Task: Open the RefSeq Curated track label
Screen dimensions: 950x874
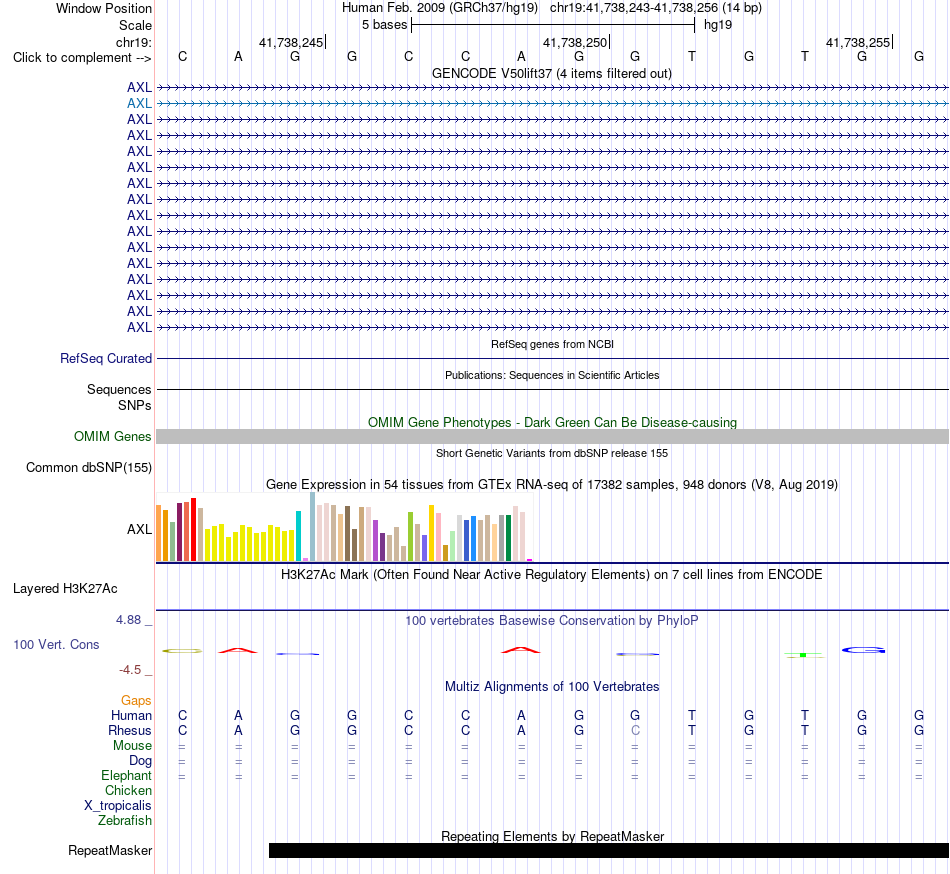Action: point(106,359)
